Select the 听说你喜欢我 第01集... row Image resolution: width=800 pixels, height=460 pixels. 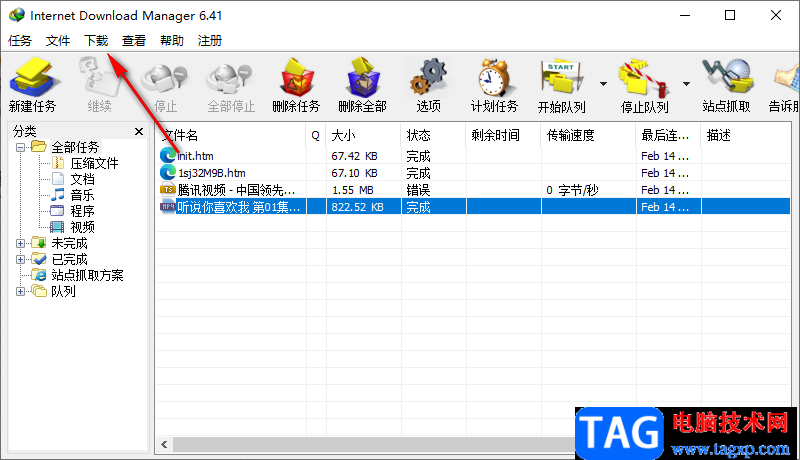(x=473, y=207)
